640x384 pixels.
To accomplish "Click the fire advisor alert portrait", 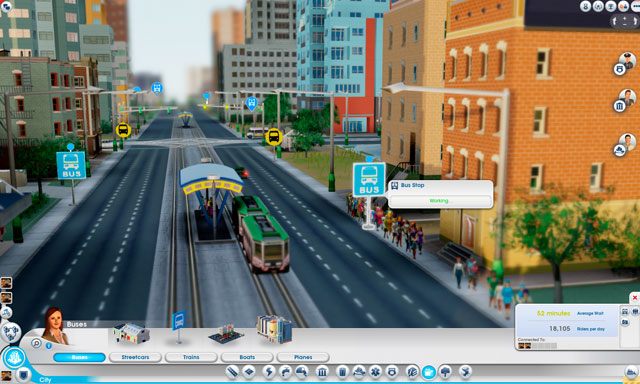I will 625,145.
